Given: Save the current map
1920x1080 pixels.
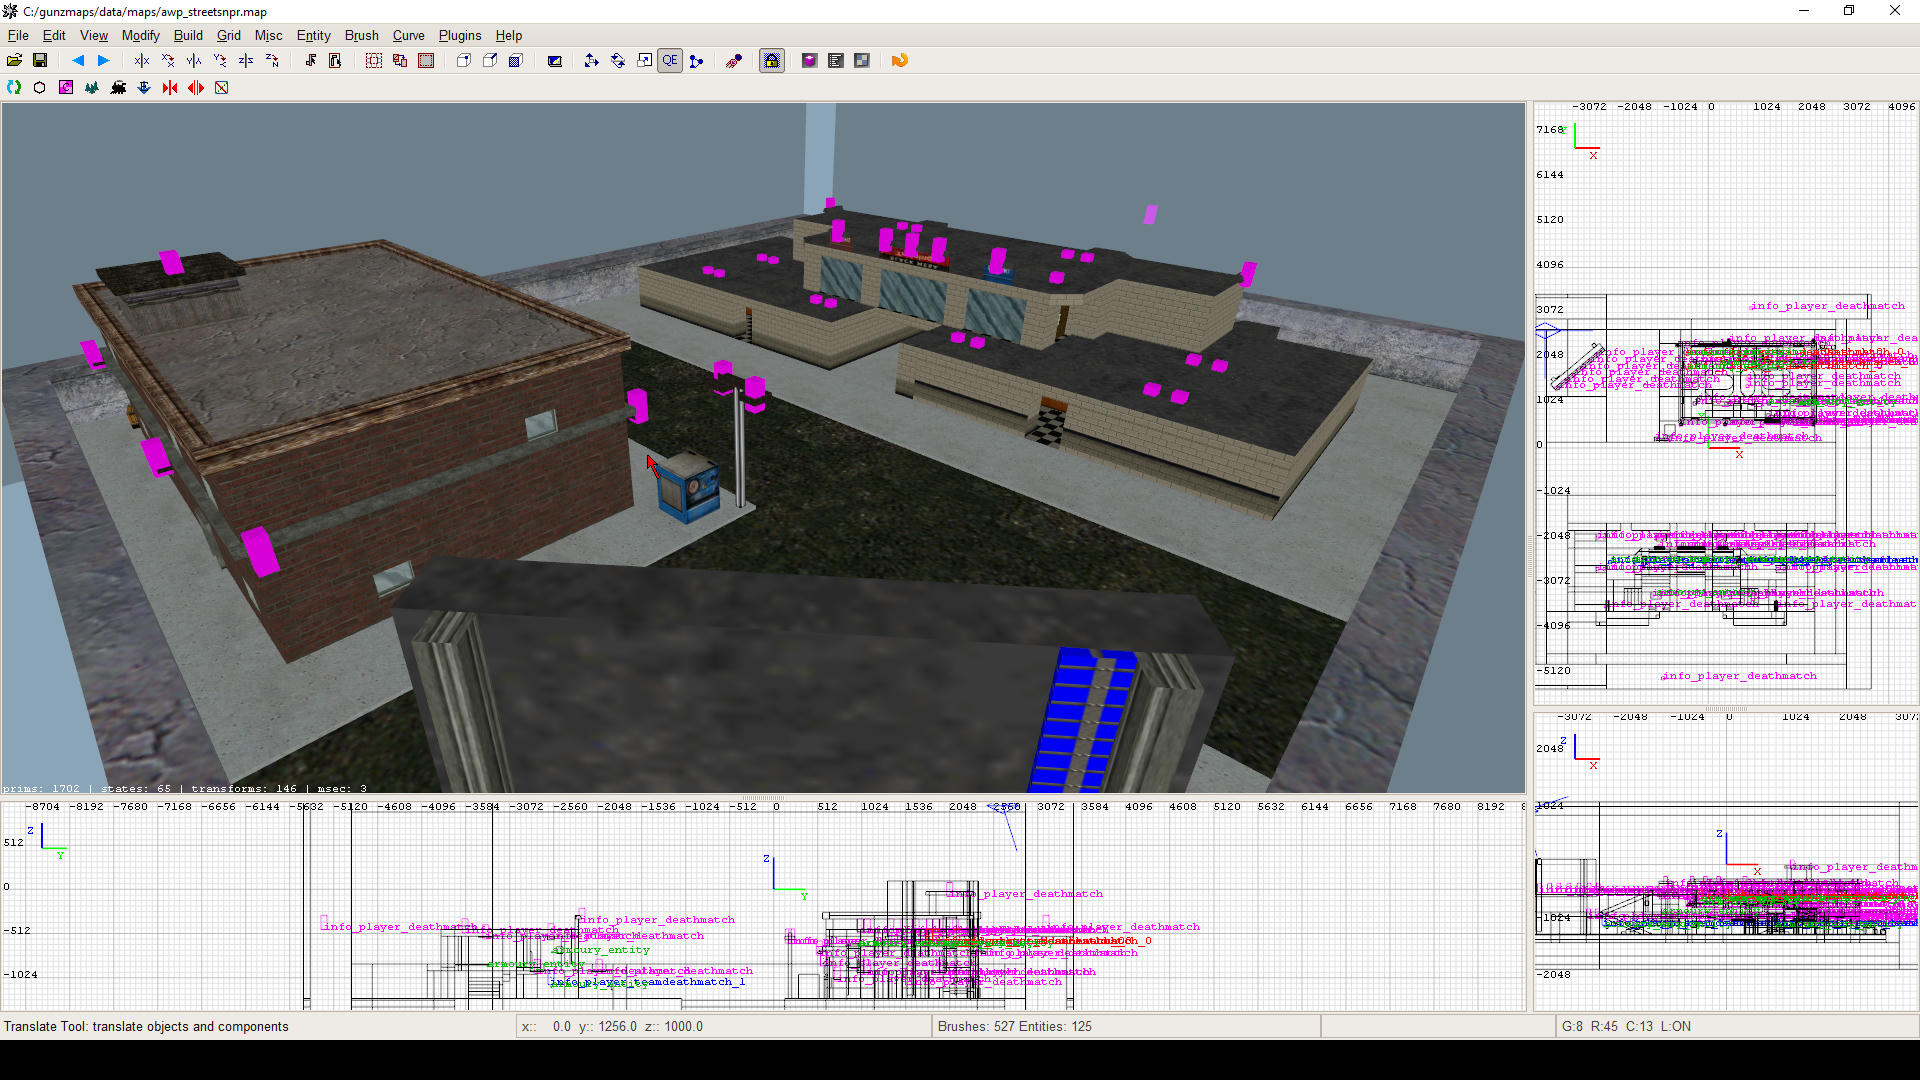Looking at the screenshot, I should coord(40,60).
